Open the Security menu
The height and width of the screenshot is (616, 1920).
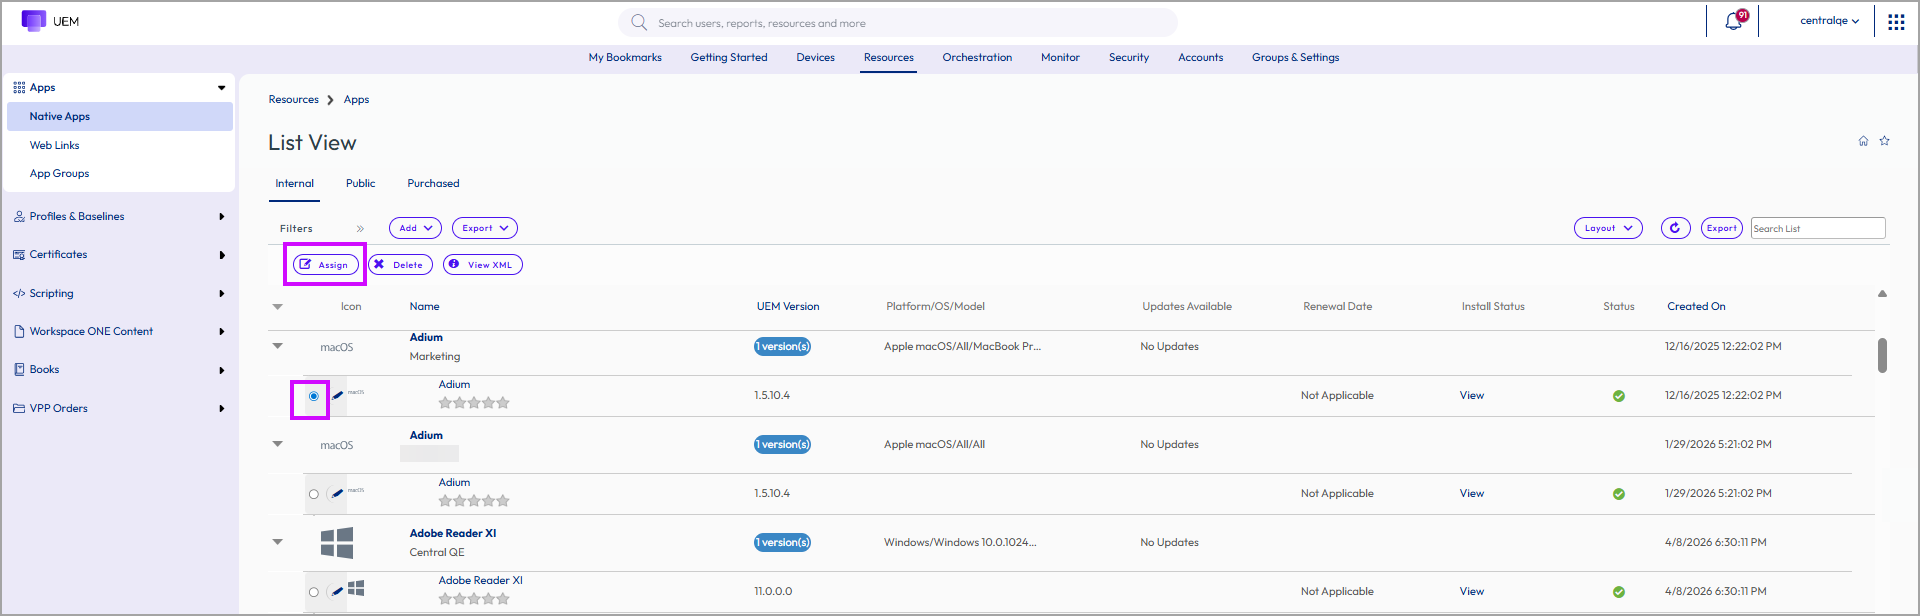(1129, 58)
